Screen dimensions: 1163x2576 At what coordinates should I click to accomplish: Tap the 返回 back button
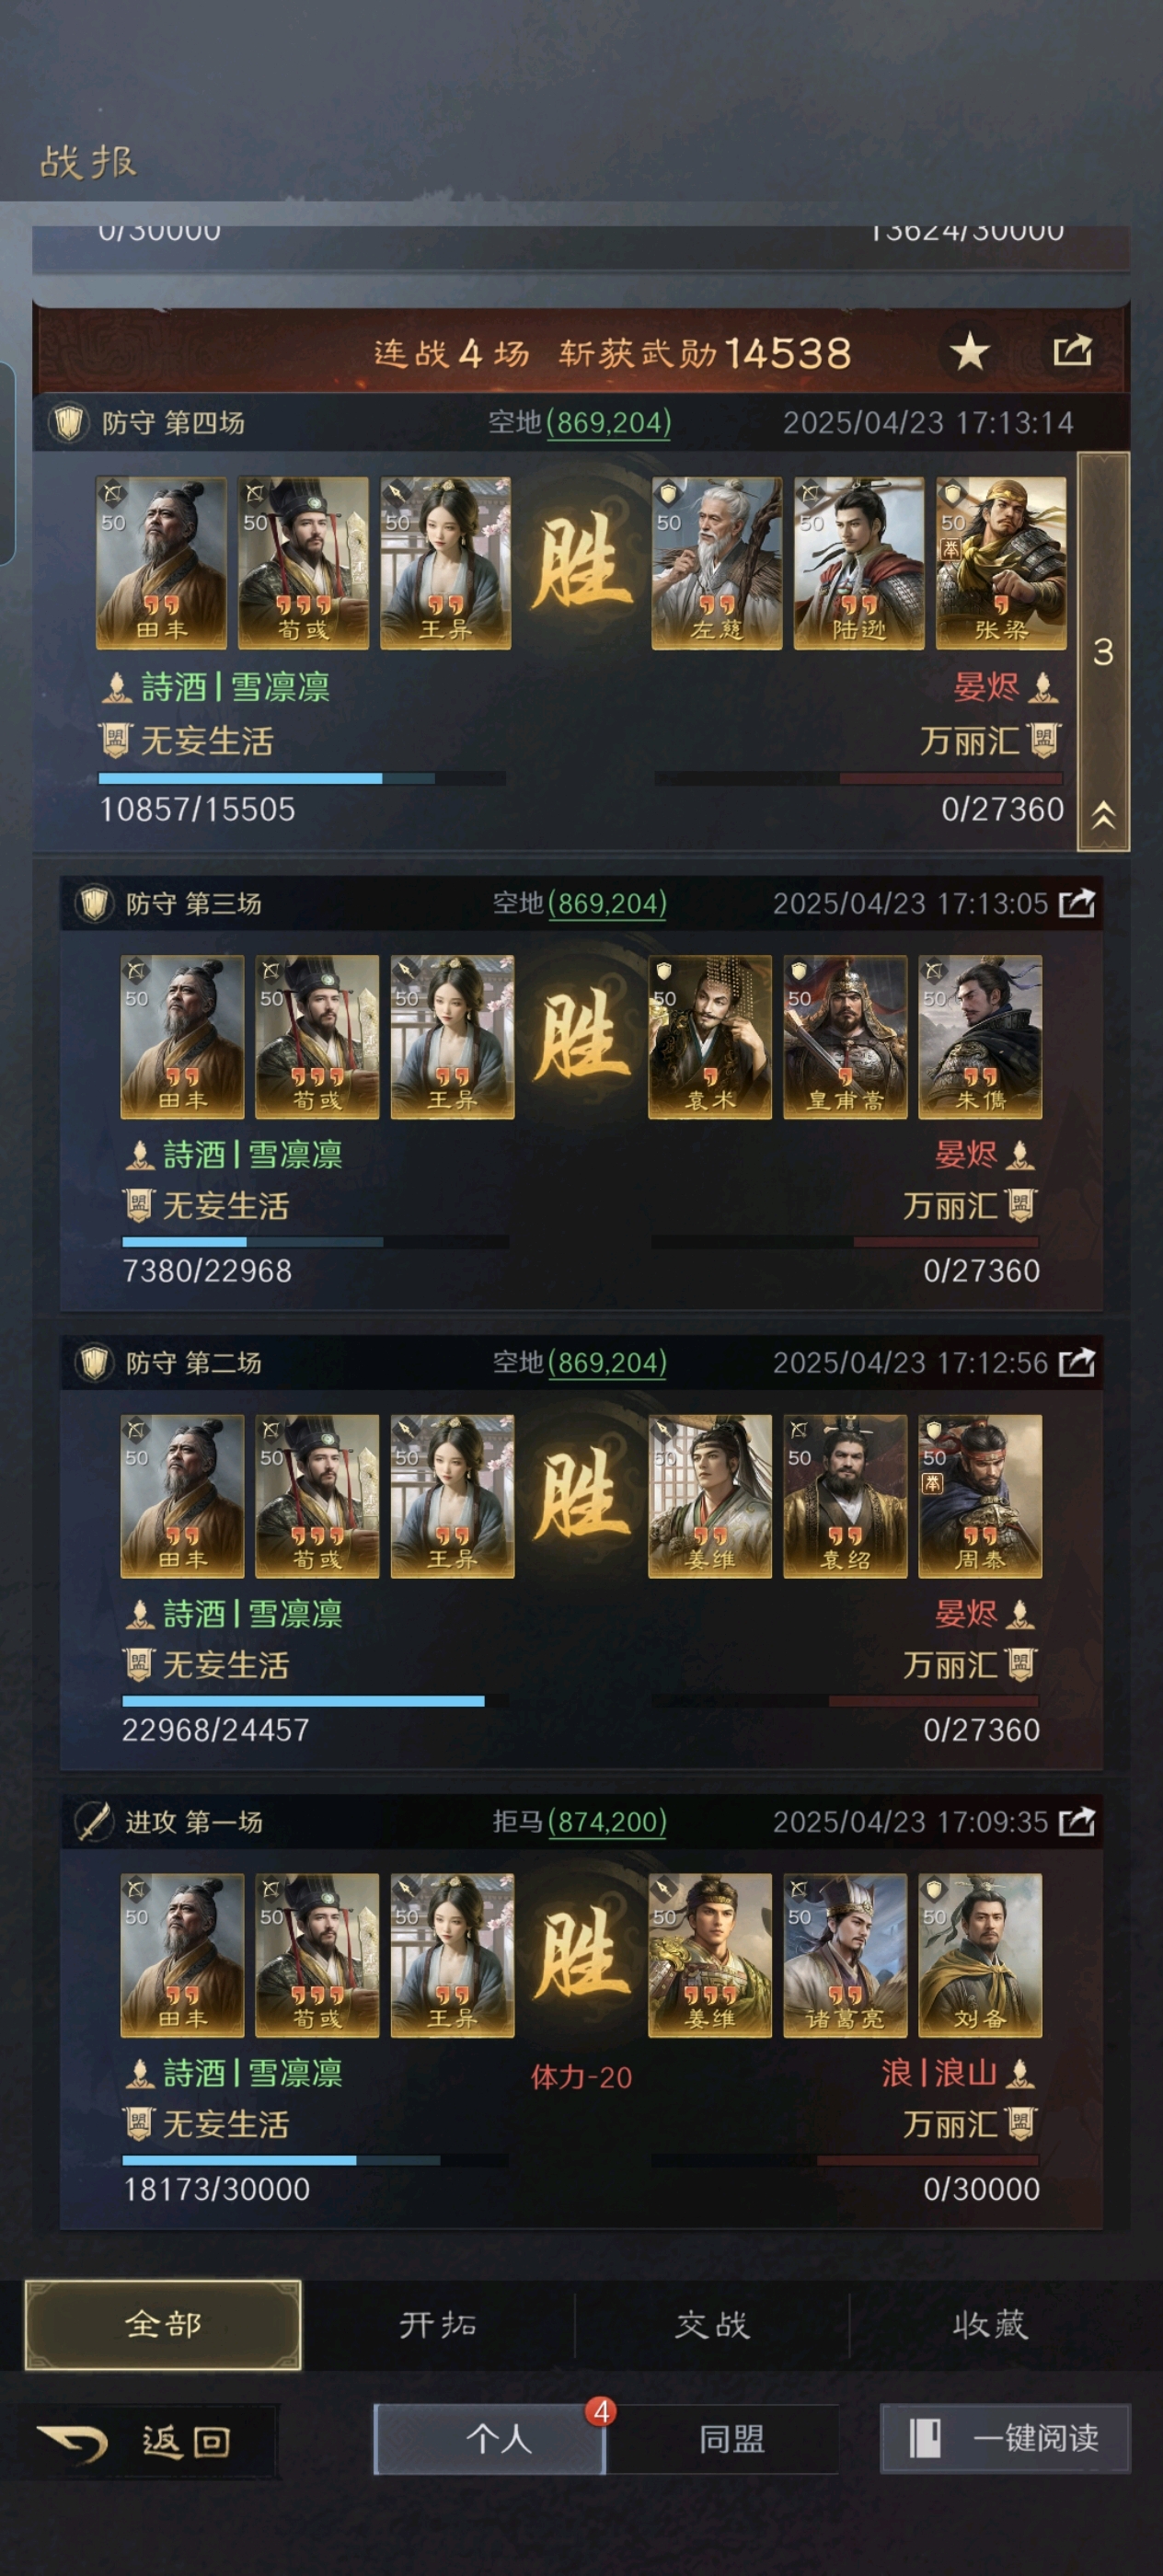(x=140, y=2441)
